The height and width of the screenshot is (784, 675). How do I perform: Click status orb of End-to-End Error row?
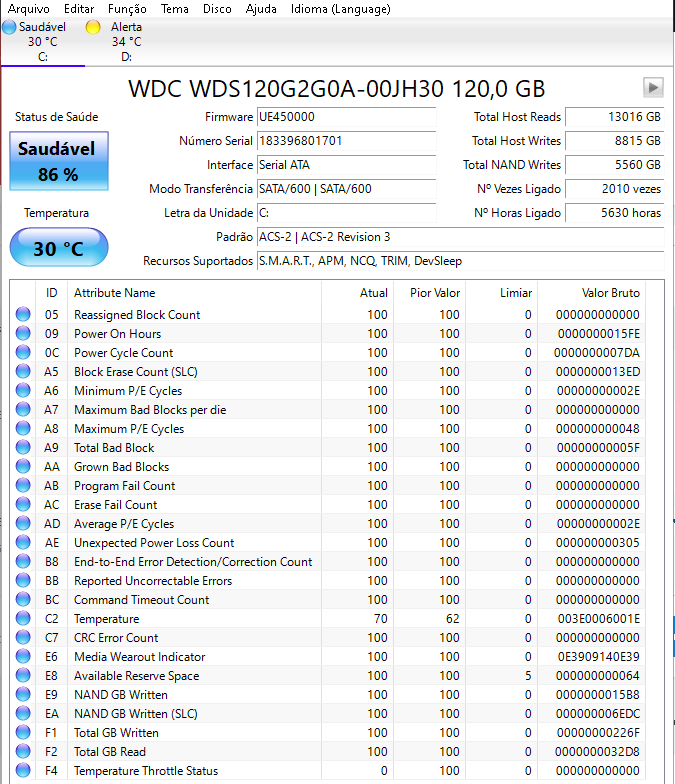click(23, 561)
